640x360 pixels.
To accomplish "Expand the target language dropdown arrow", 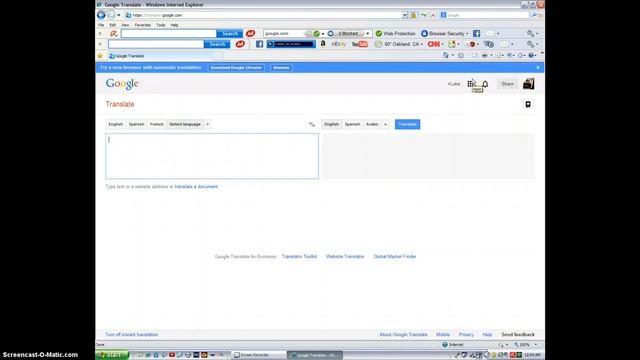I will click(x=385, y=124).
